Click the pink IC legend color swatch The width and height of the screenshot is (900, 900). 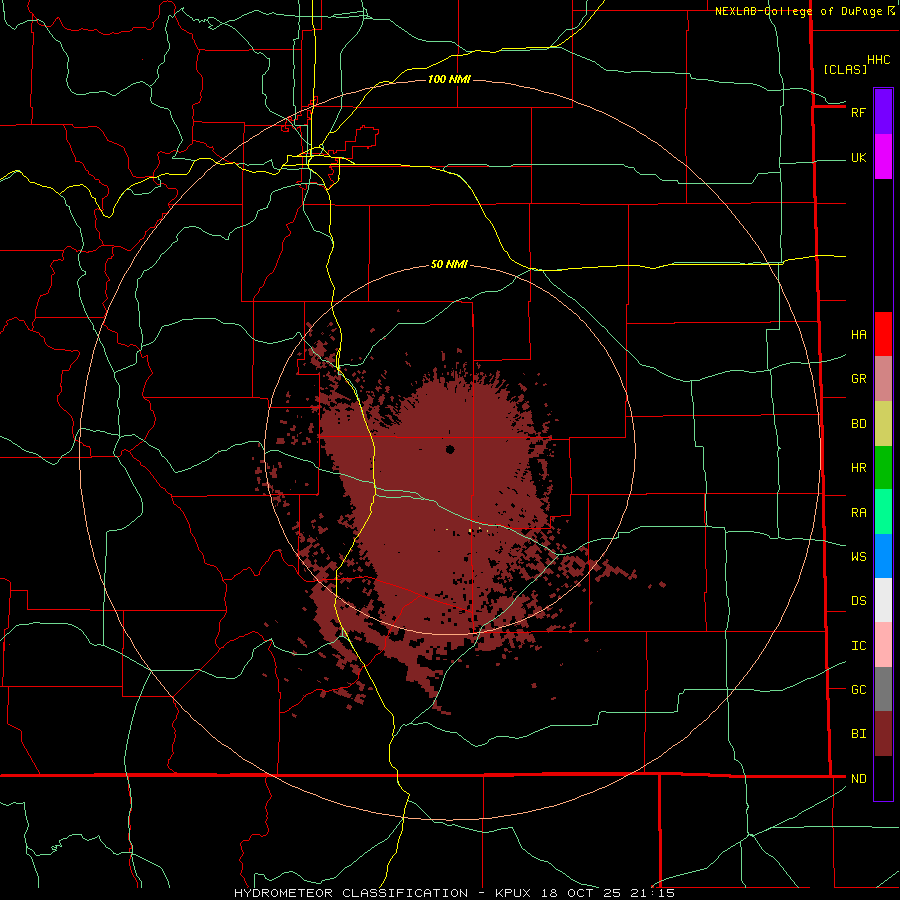[883, 645]
